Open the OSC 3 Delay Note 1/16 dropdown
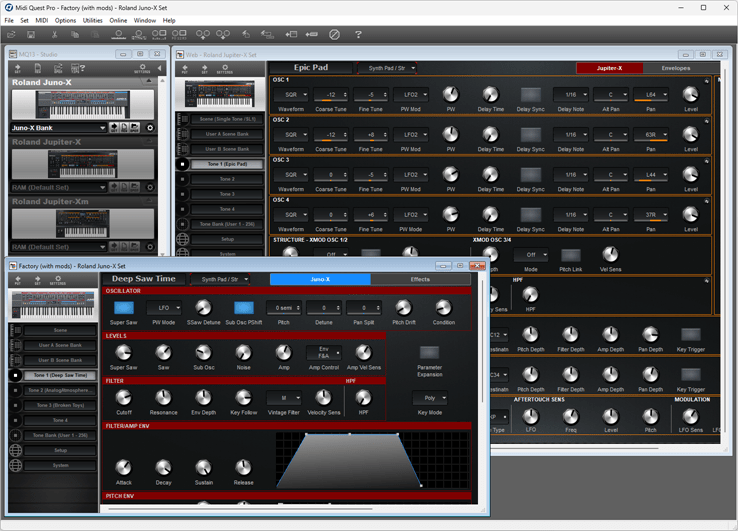The height and width of the screenshot is (531, 738). [x=571, y=175]
